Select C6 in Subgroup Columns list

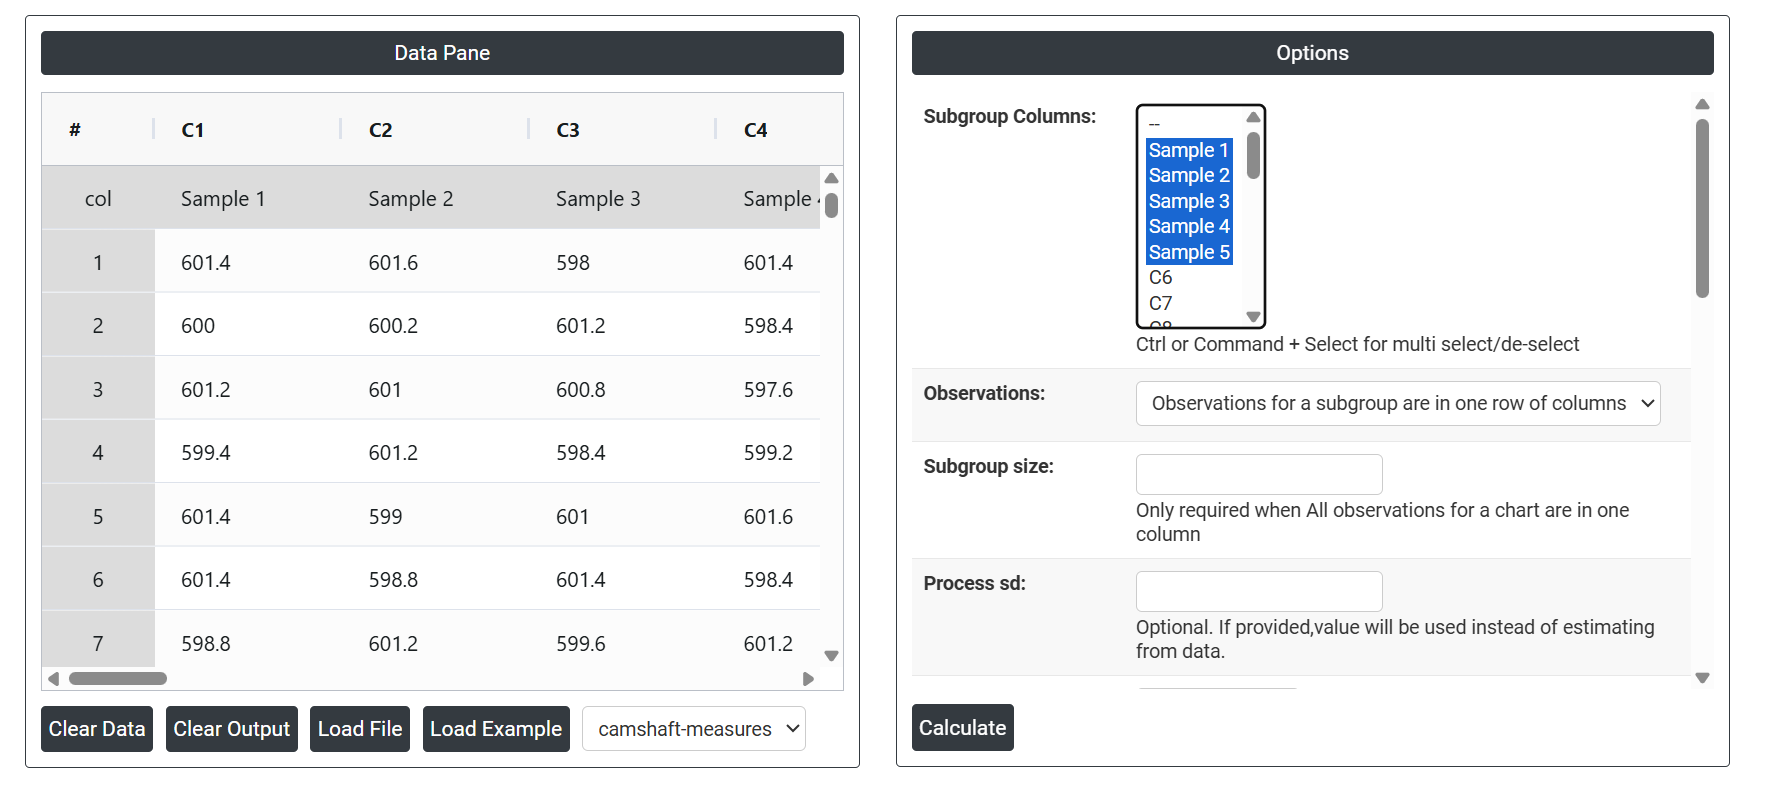(1160, 278)
